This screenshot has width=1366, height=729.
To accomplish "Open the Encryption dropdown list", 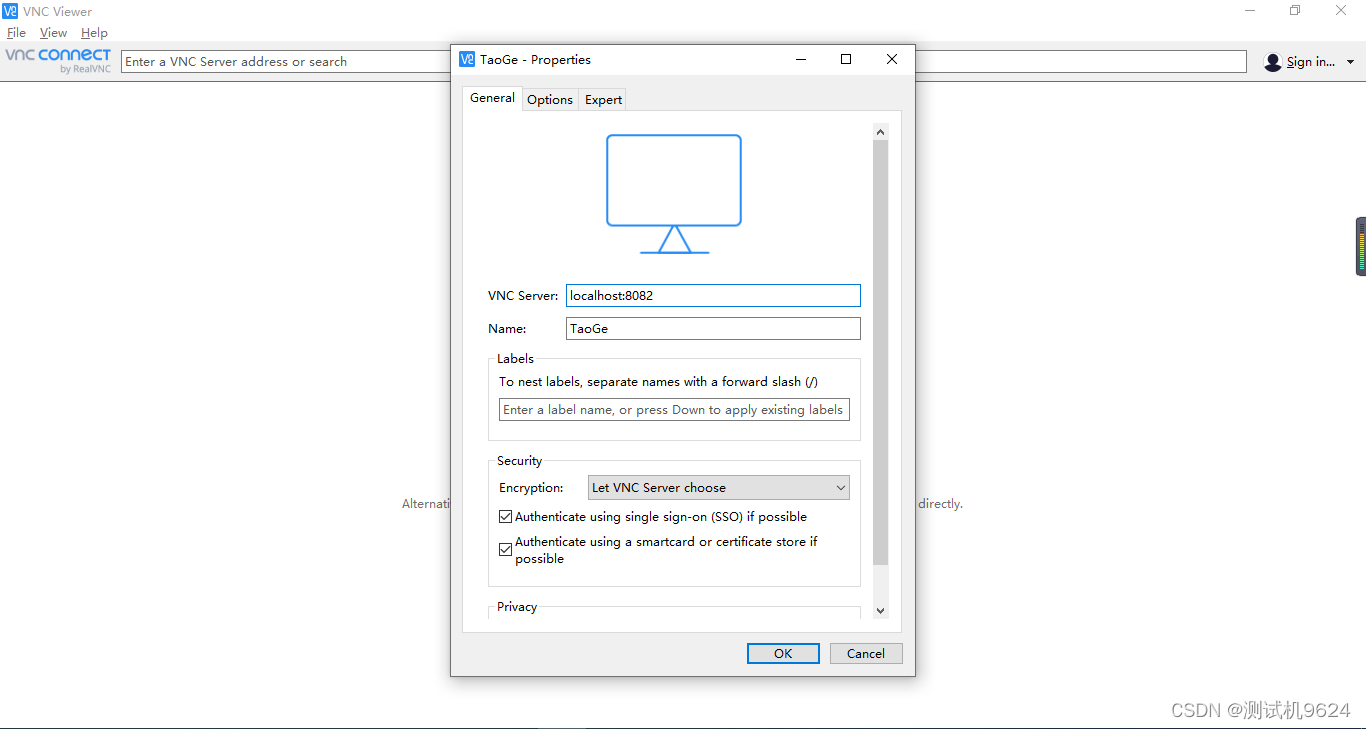I will point(718,488).
